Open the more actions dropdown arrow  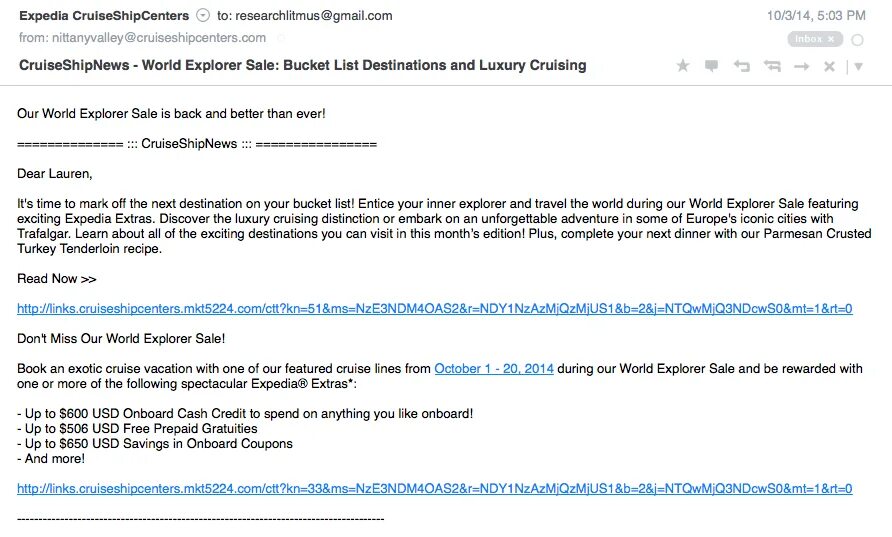point(858,67)
